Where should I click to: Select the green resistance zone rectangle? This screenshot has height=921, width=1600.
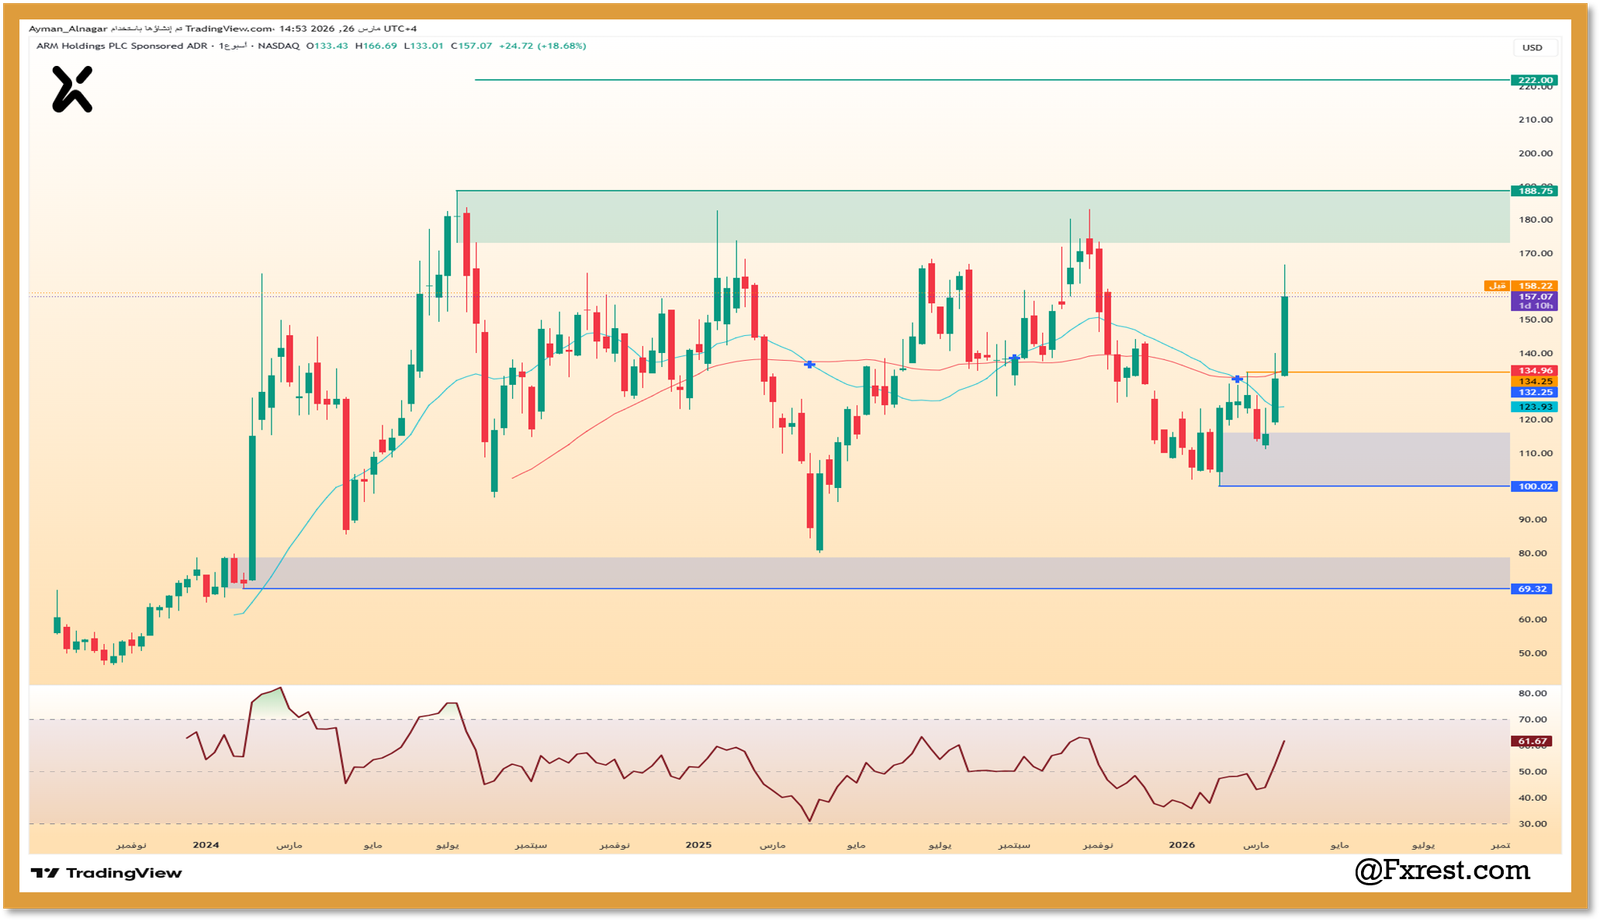coord(980,217)
